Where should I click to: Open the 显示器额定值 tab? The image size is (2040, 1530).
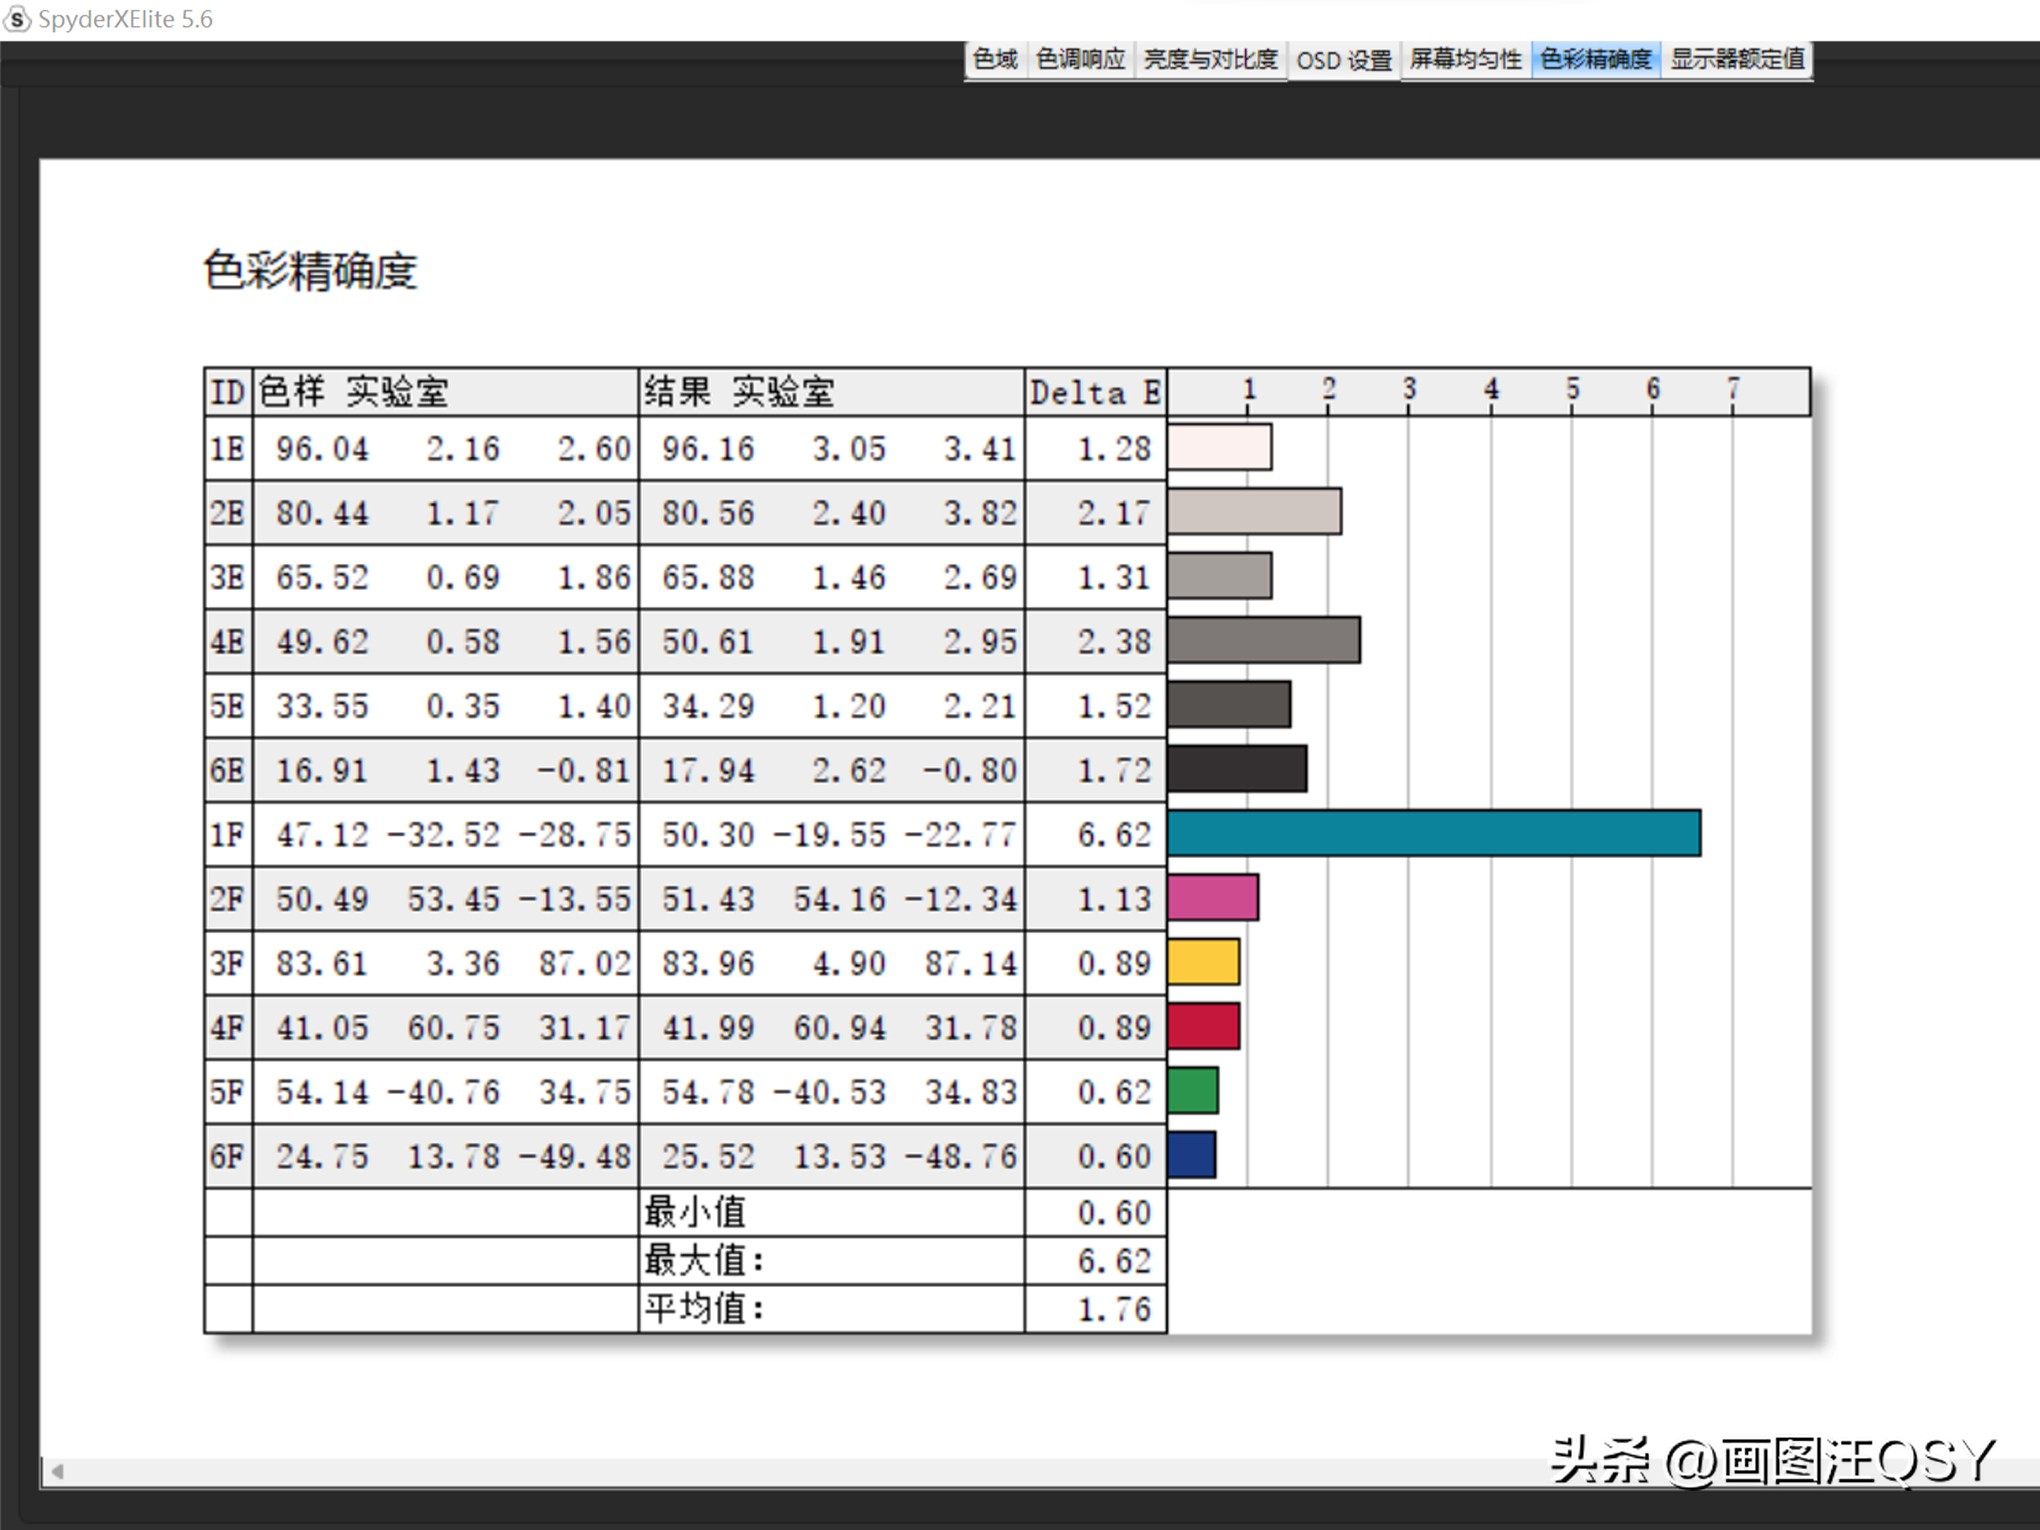[1740, 60]
